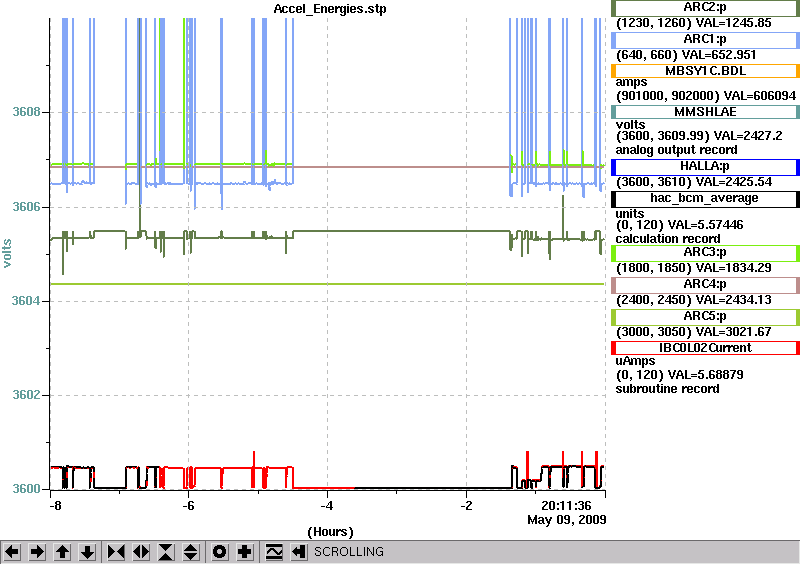The image size is (800, 564).
Task: Click the VAL=1245.85 reading for ARC2
Action: pos(733,23)
